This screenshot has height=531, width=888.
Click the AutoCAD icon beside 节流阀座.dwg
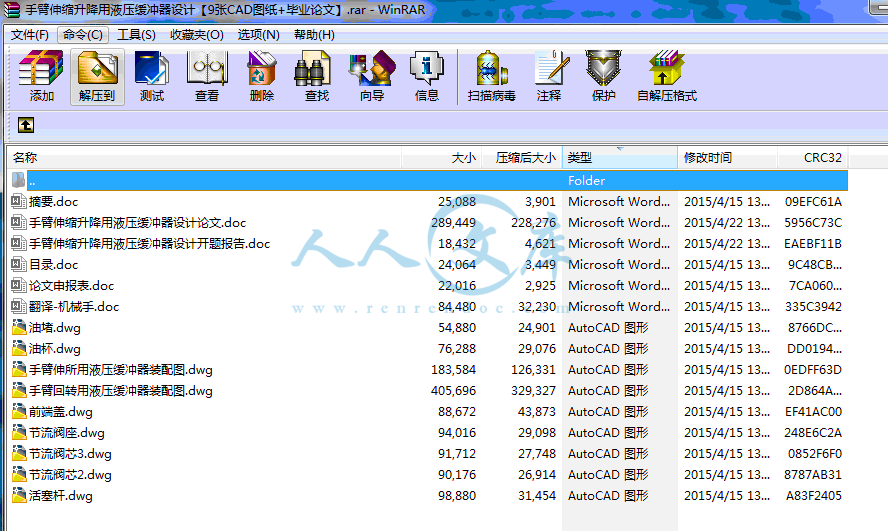tap(19, 432)
